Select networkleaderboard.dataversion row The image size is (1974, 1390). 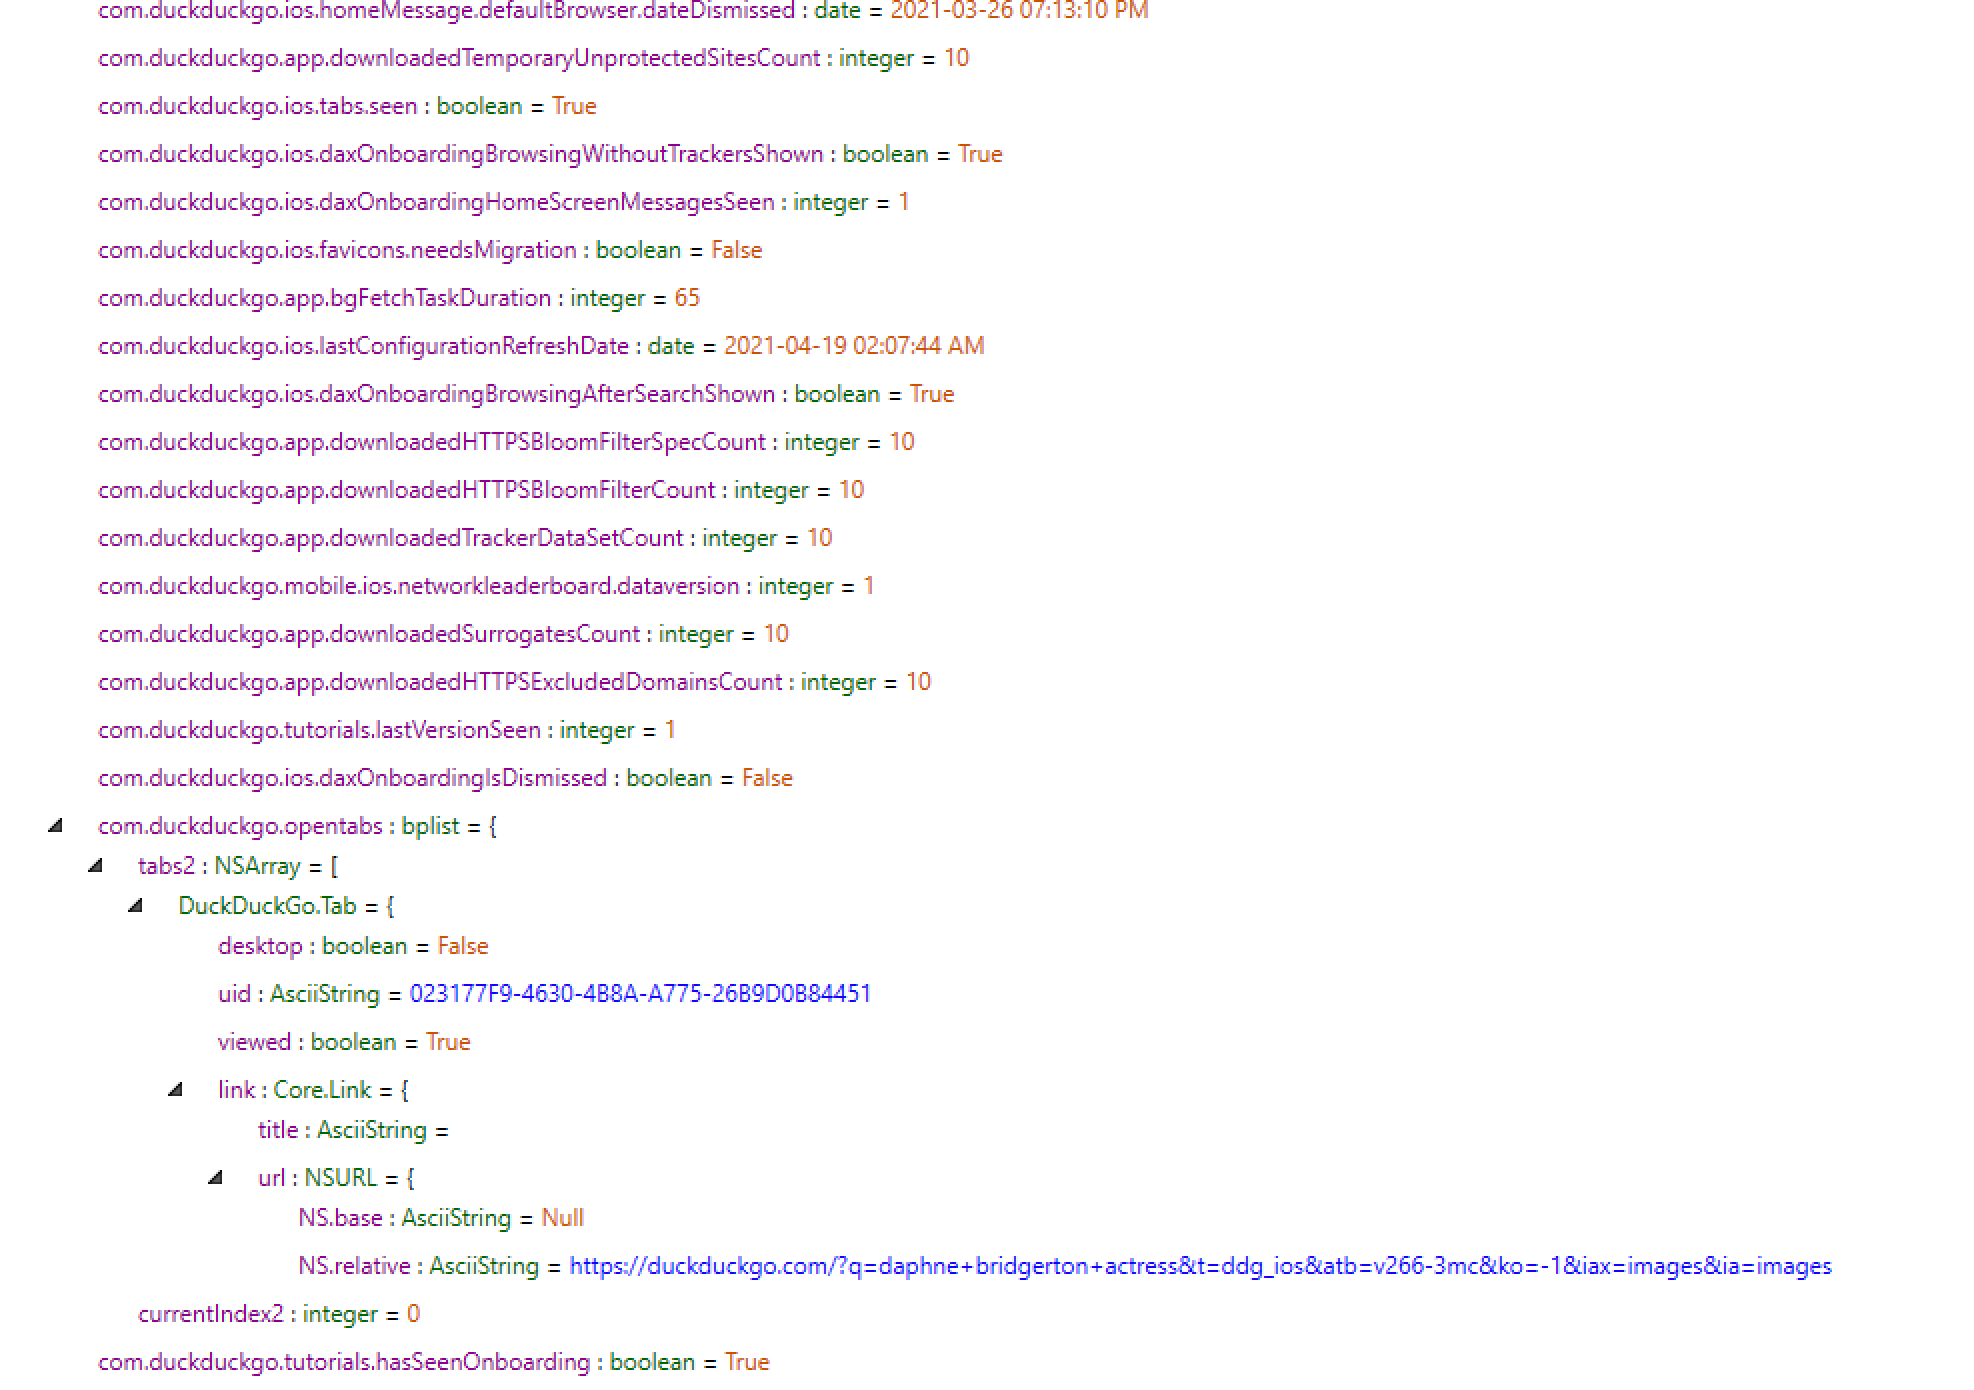[x=486, y=586]
